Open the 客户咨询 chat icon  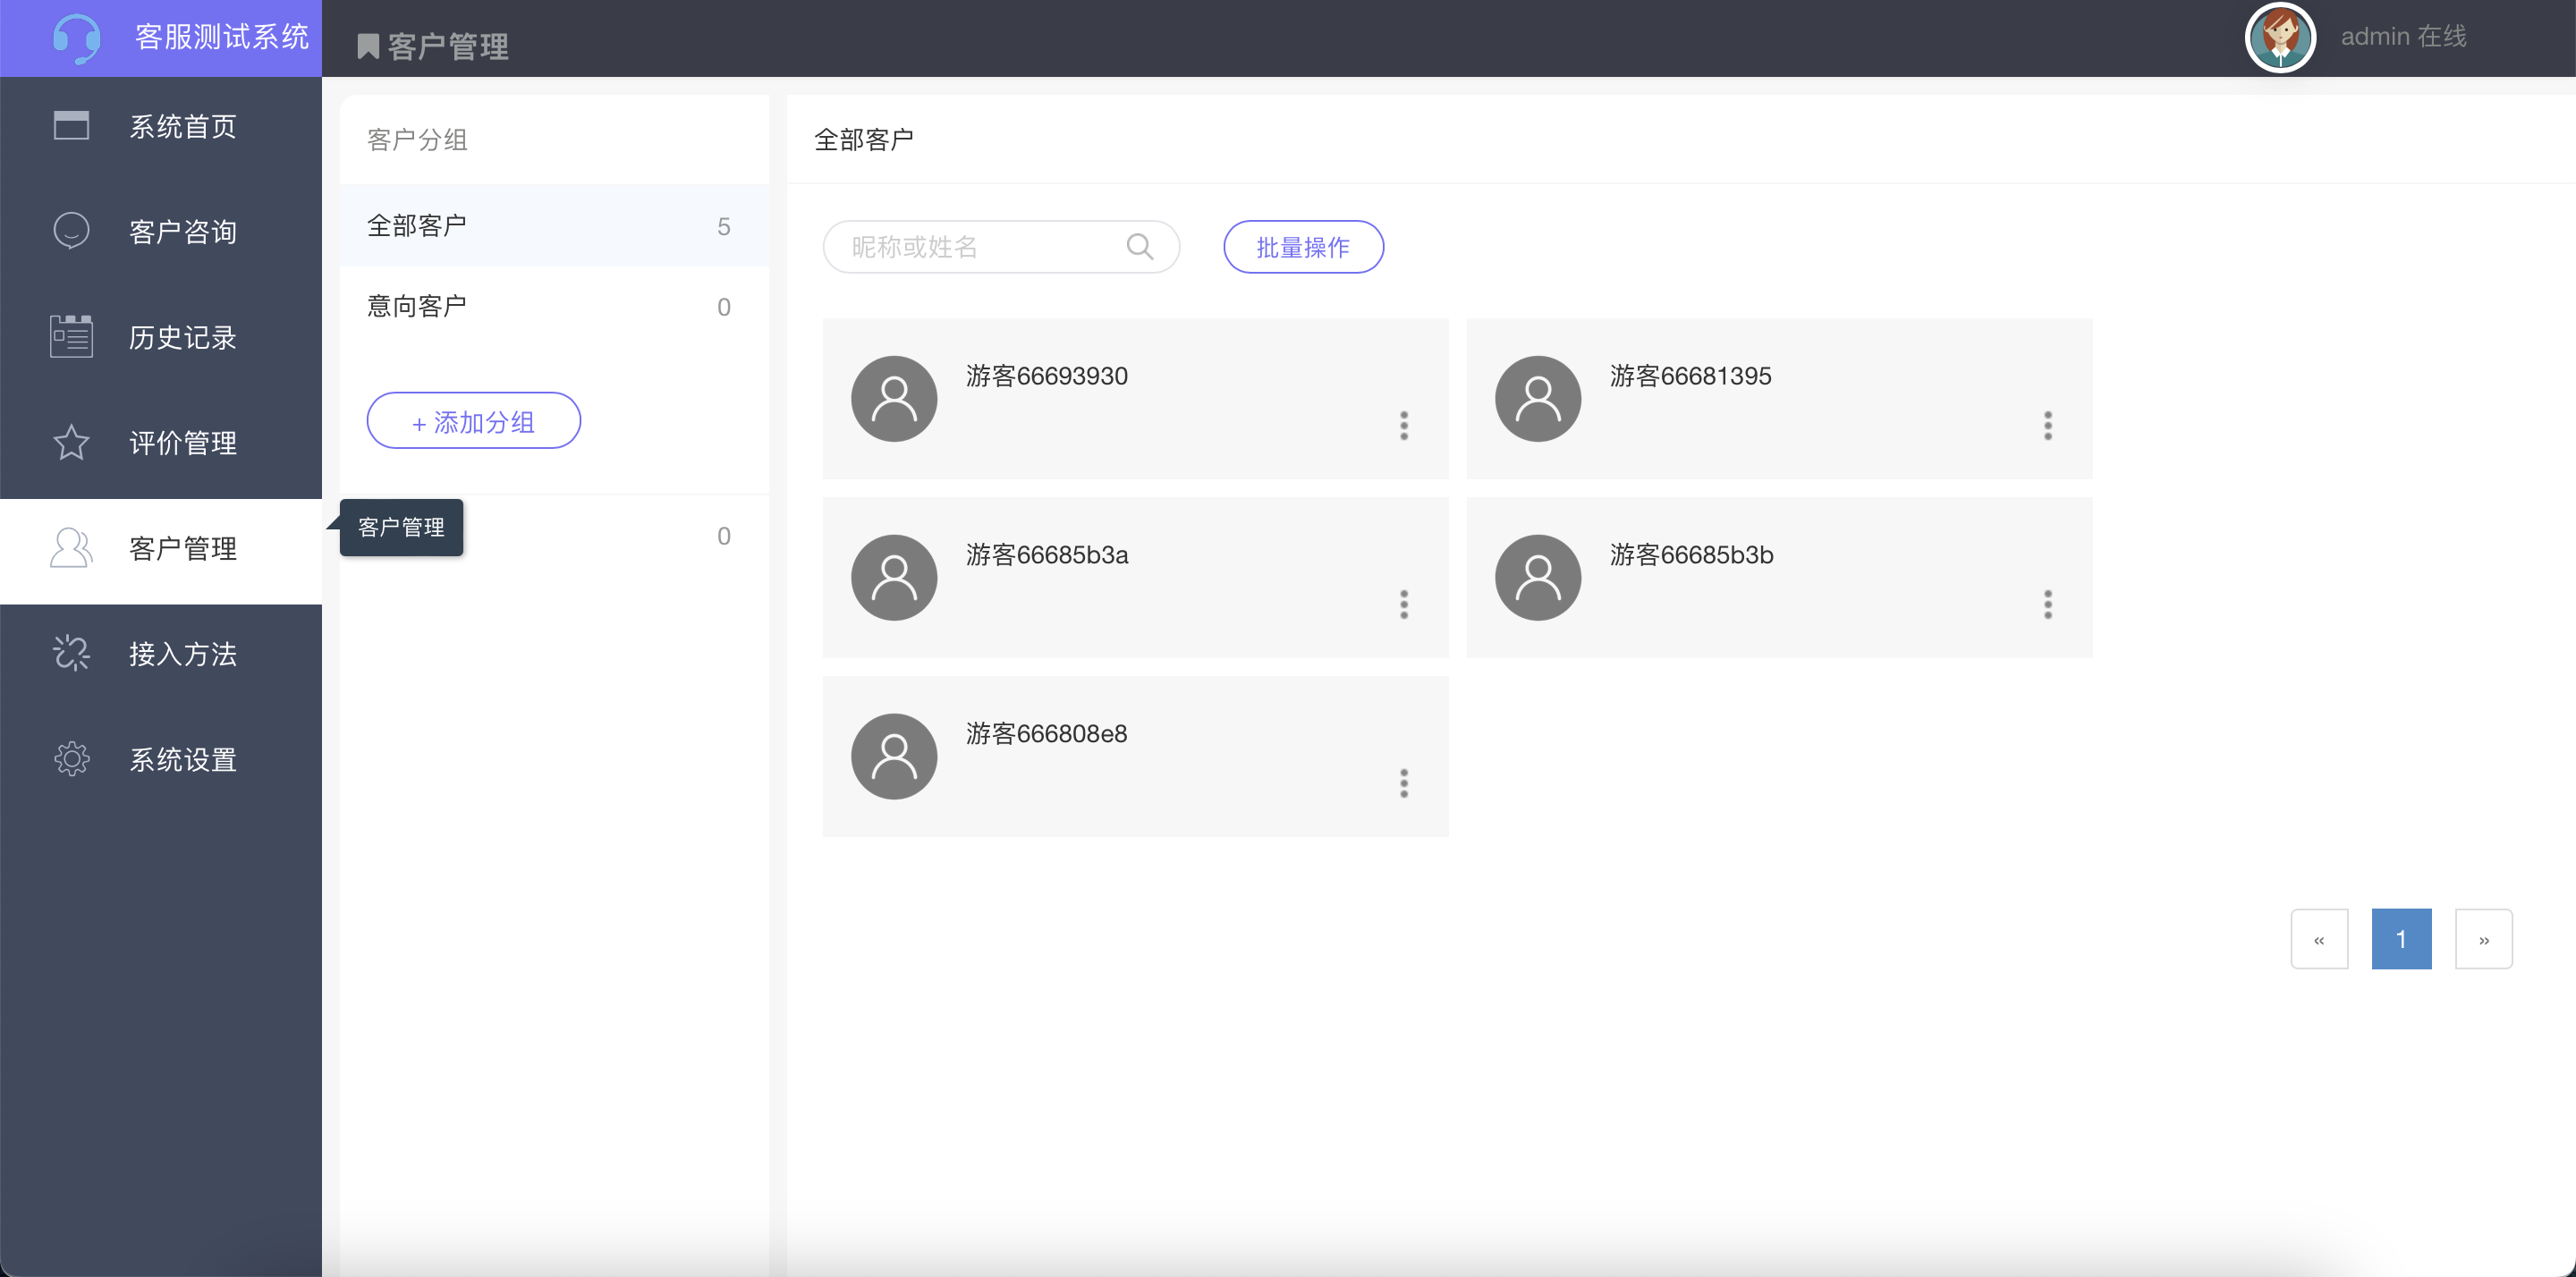pyautogui.click(x=71, y=231)
